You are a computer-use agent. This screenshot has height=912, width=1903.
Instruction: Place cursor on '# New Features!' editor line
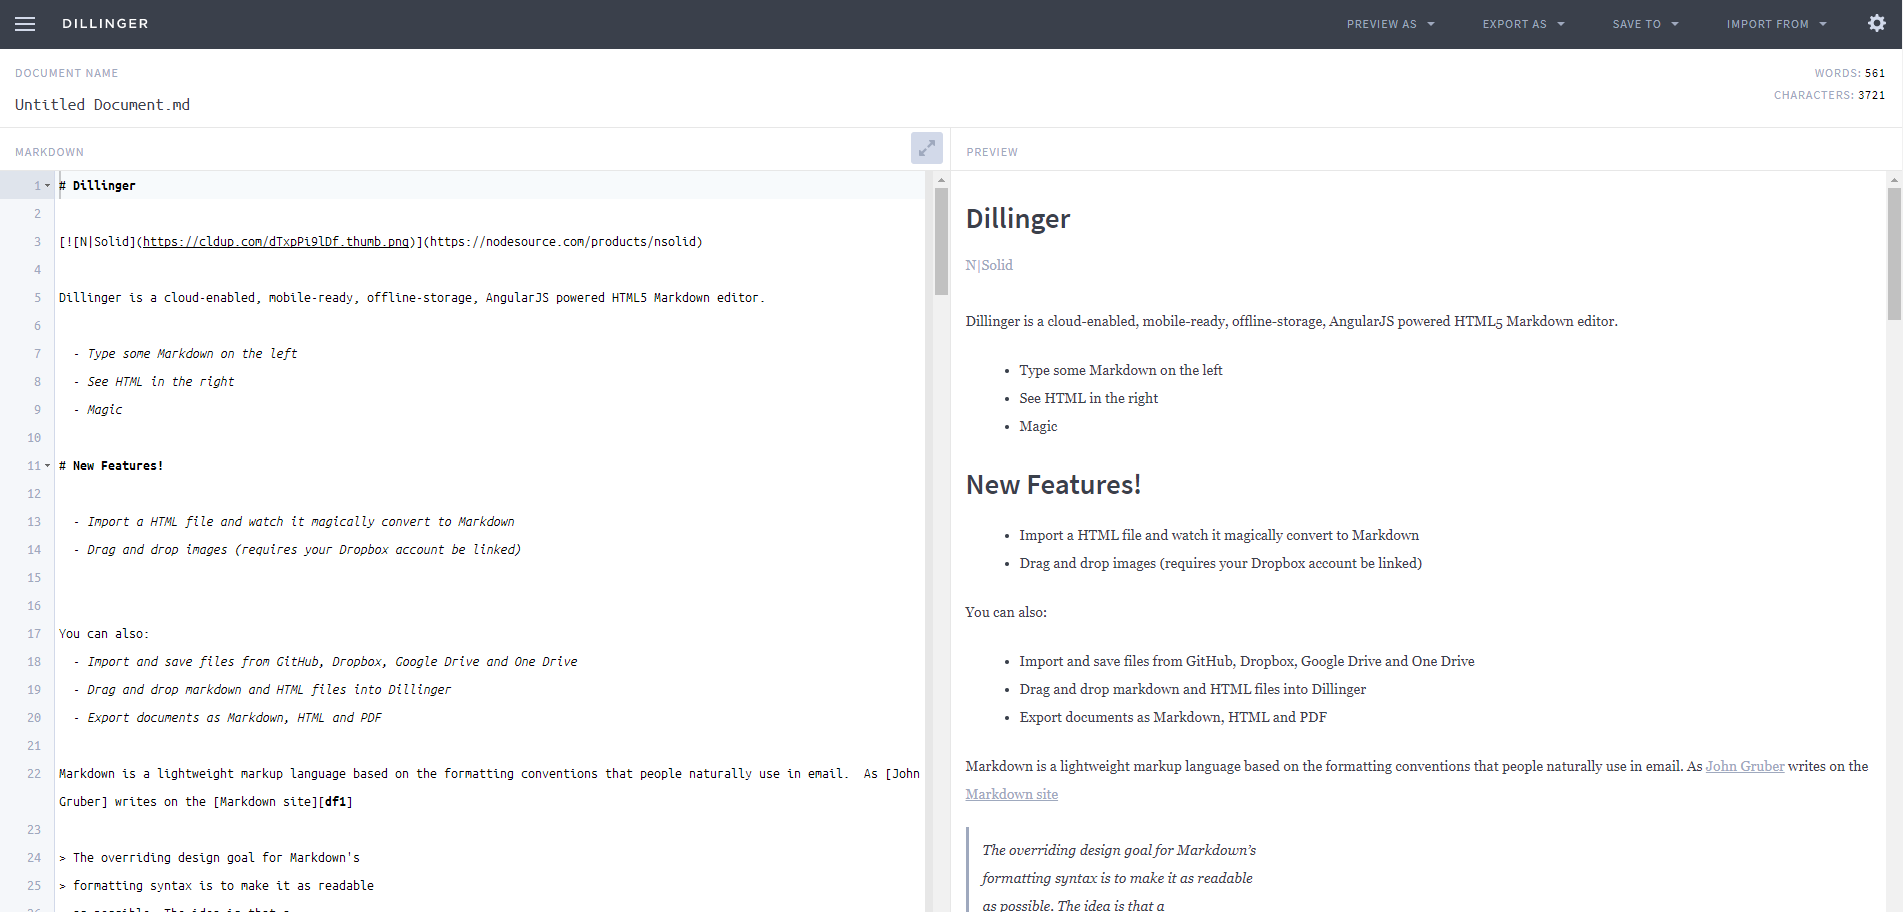coord(111,466)
